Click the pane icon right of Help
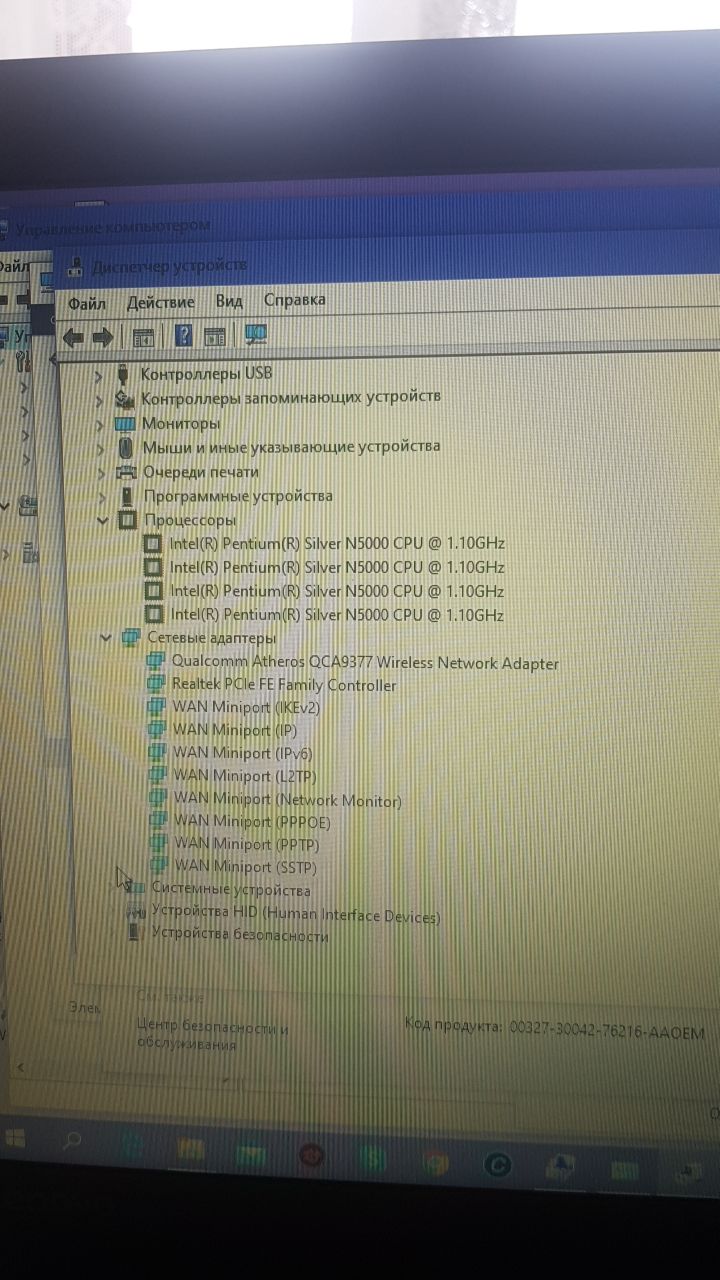This screenshot has width=720, height=1280. click(x=214, y=336)
